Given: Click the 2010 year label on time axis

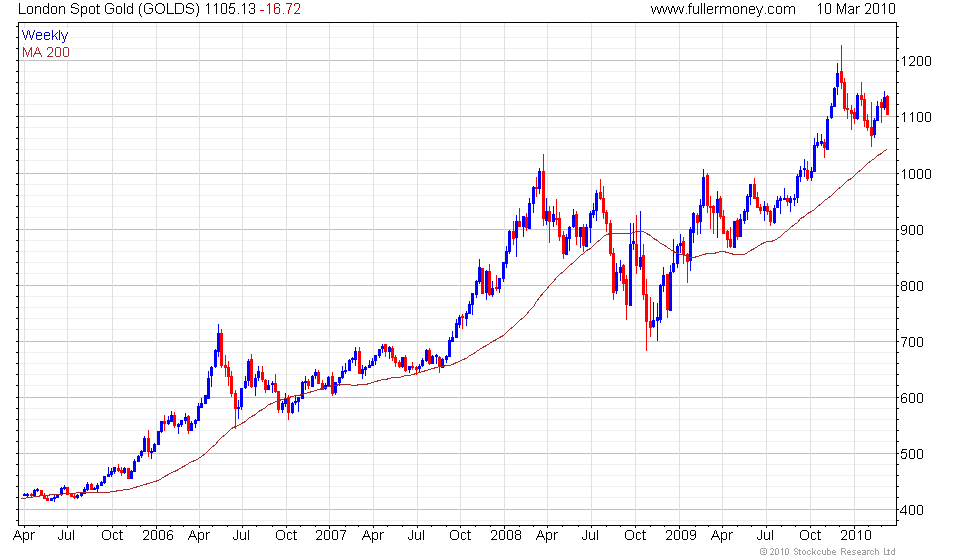Looking at the screenshot, I should [856, 536].
